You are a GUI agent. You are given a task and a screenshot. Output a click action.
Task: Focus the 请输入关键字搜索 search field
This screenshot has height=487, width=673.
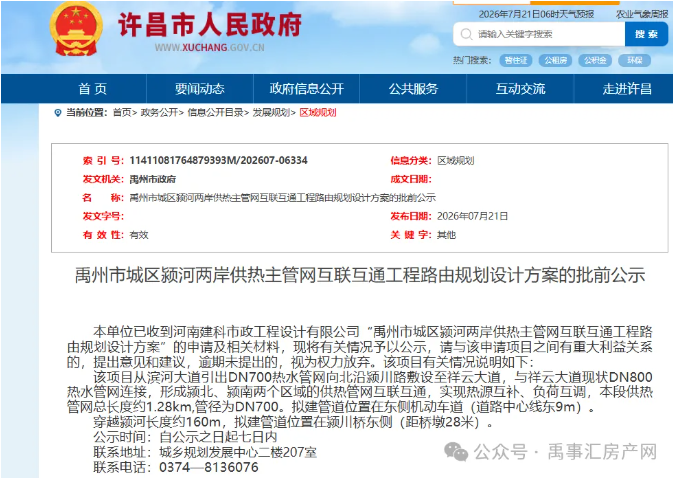click(x=539, y=34)
